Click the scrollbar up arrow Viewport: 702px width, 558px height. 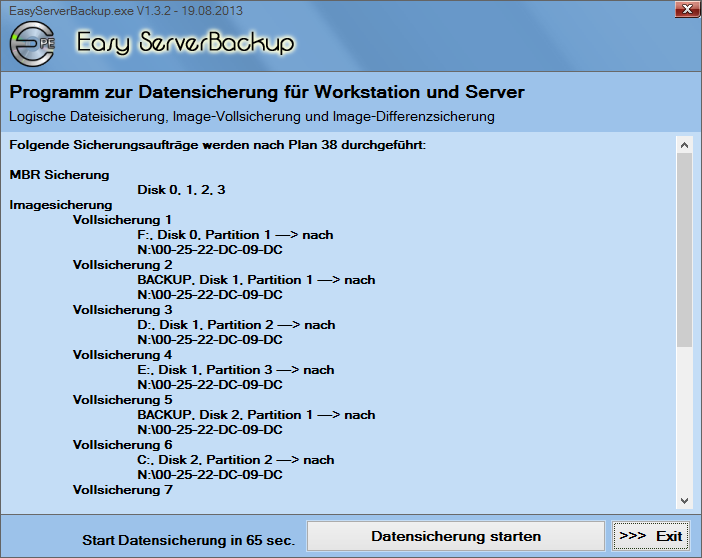(684, 145)
